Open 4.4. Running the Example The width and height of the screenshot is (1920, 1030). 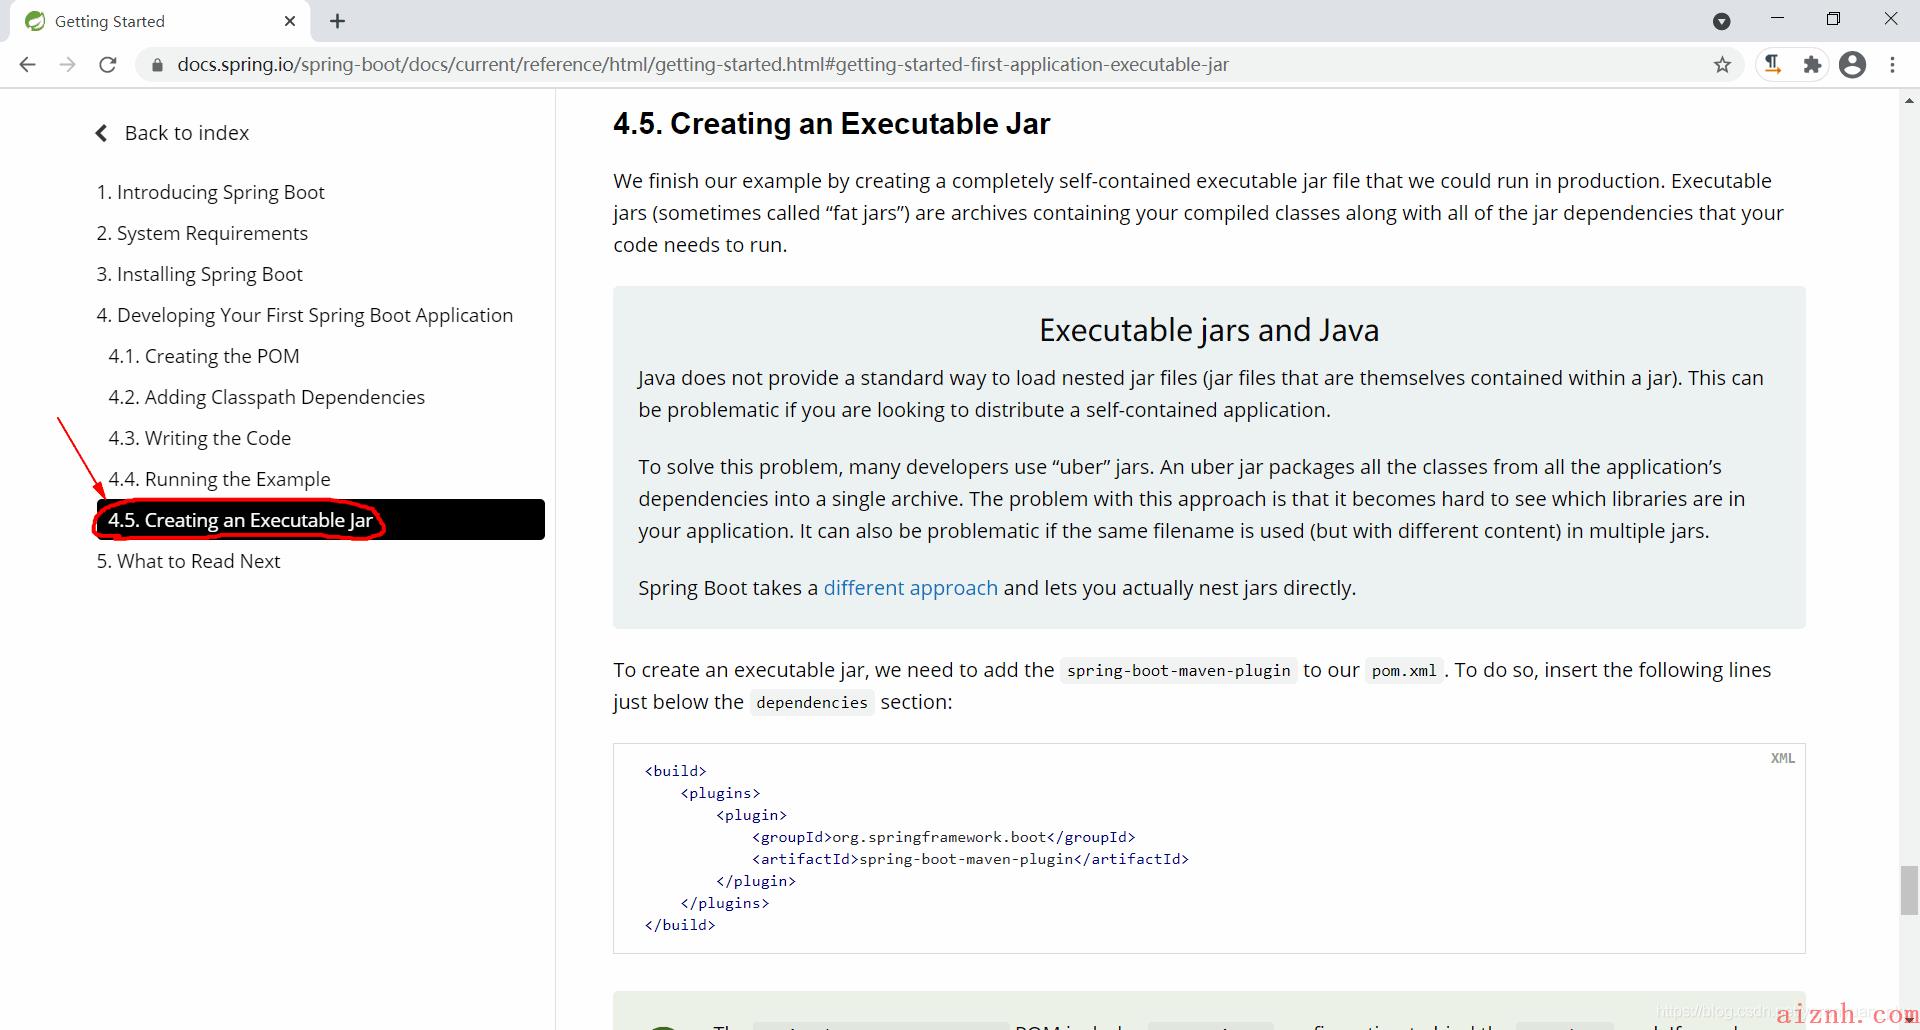(219, 479)
